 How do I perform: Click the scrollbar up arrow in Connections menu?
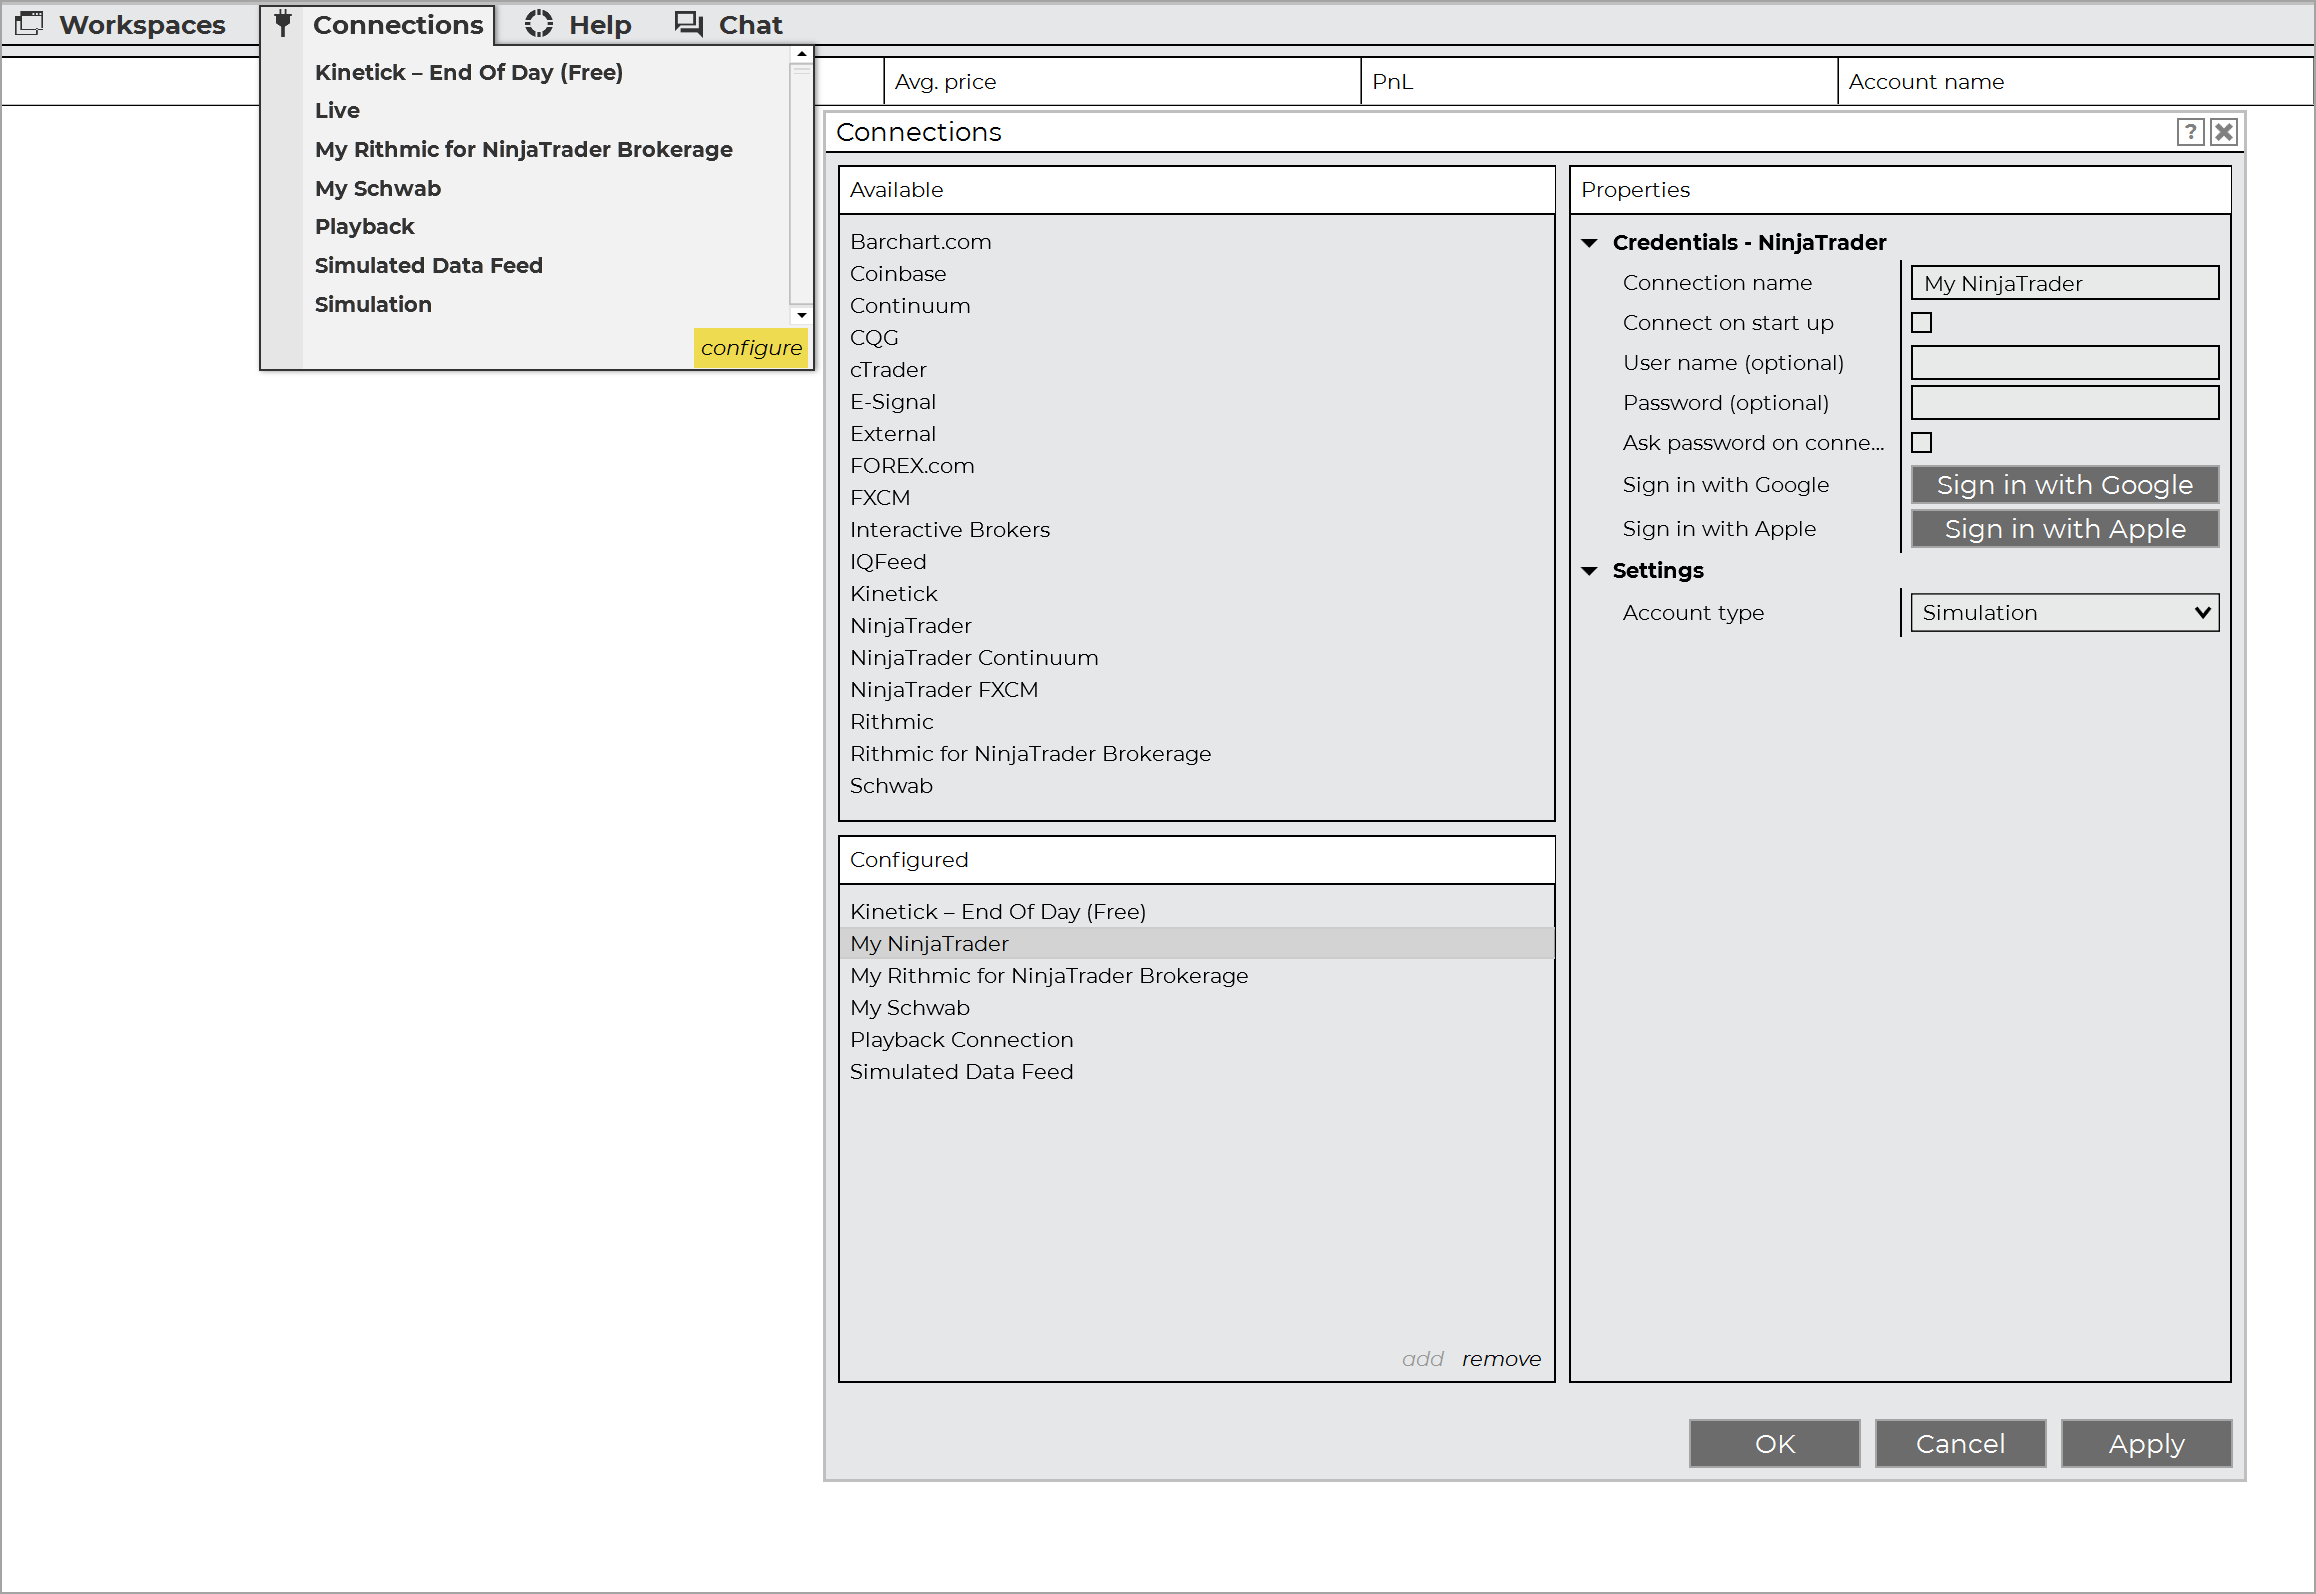click(801, 54)
